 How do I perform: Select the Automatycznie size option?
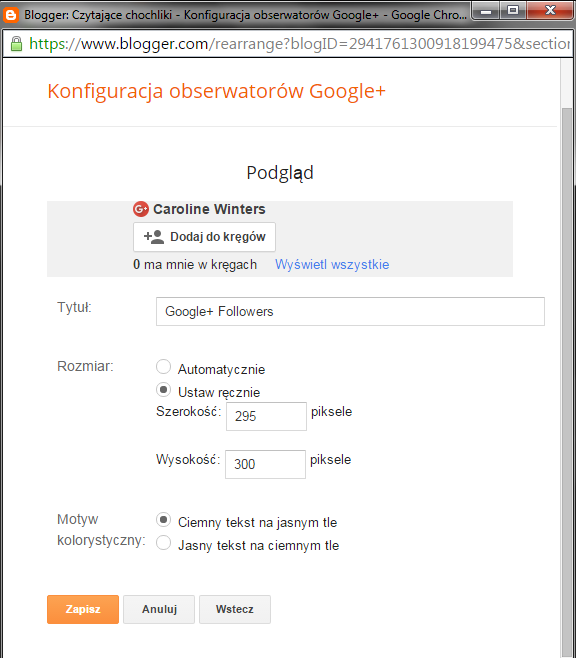tap(163, 367)
